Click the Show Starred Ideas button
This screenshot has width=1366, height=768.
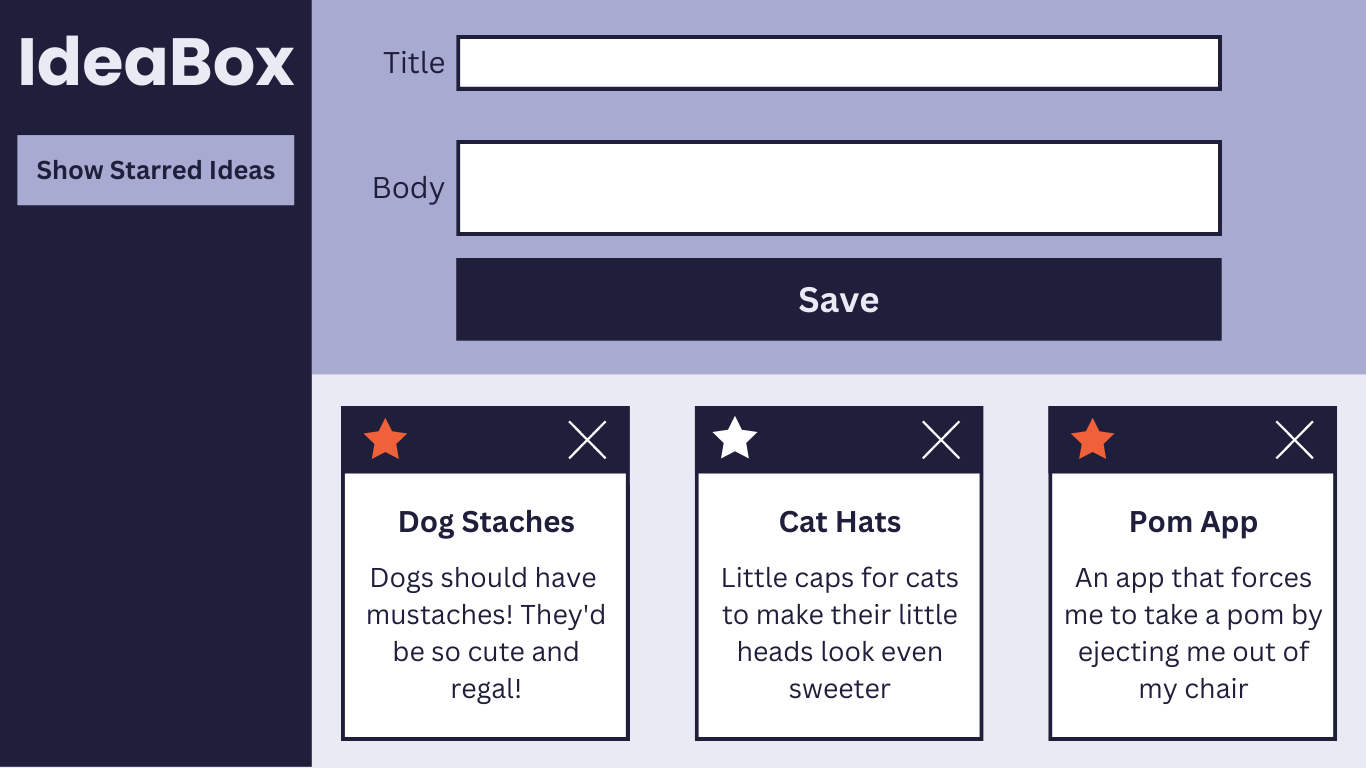pyautogui.click(x=155, y=170)
